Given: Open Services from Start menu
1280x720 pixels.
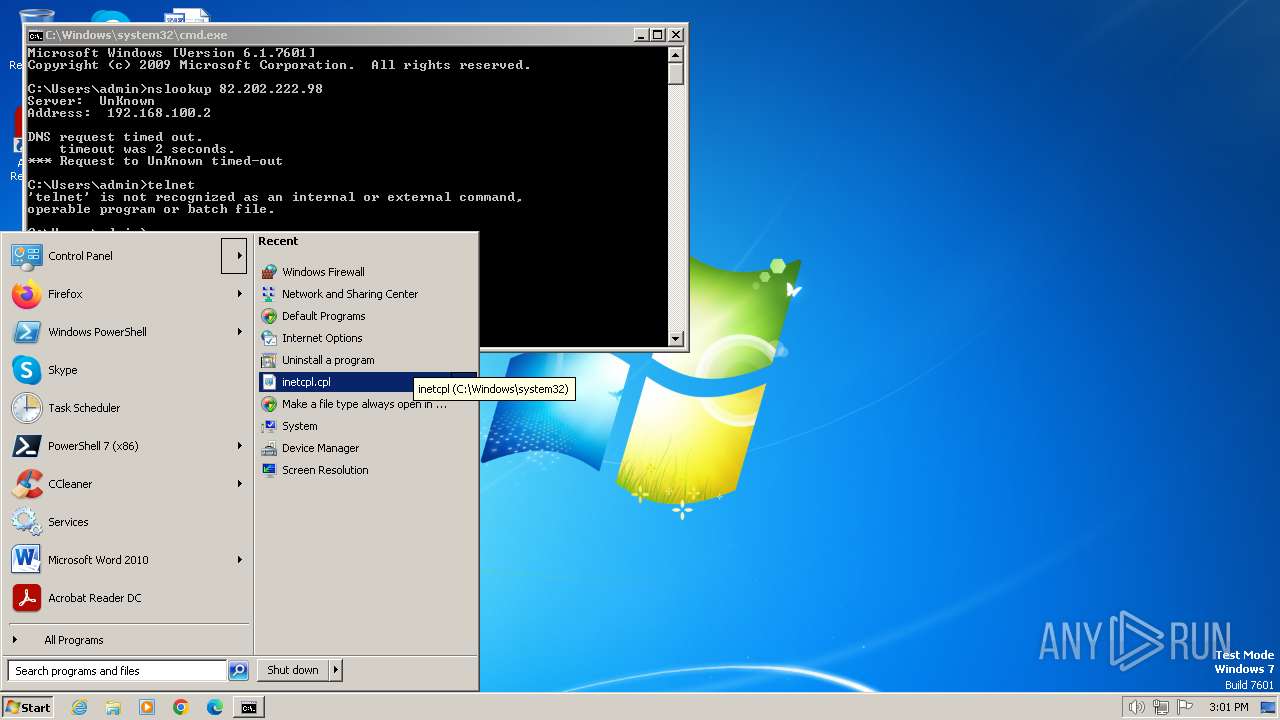Looking at the screenshot, I should (127, 522).
